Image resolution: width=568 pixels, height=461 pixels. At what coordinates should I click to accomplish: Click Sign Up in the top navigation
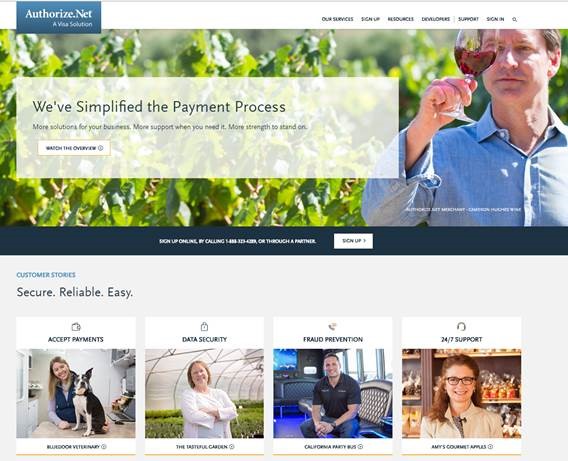coord(370,19)
